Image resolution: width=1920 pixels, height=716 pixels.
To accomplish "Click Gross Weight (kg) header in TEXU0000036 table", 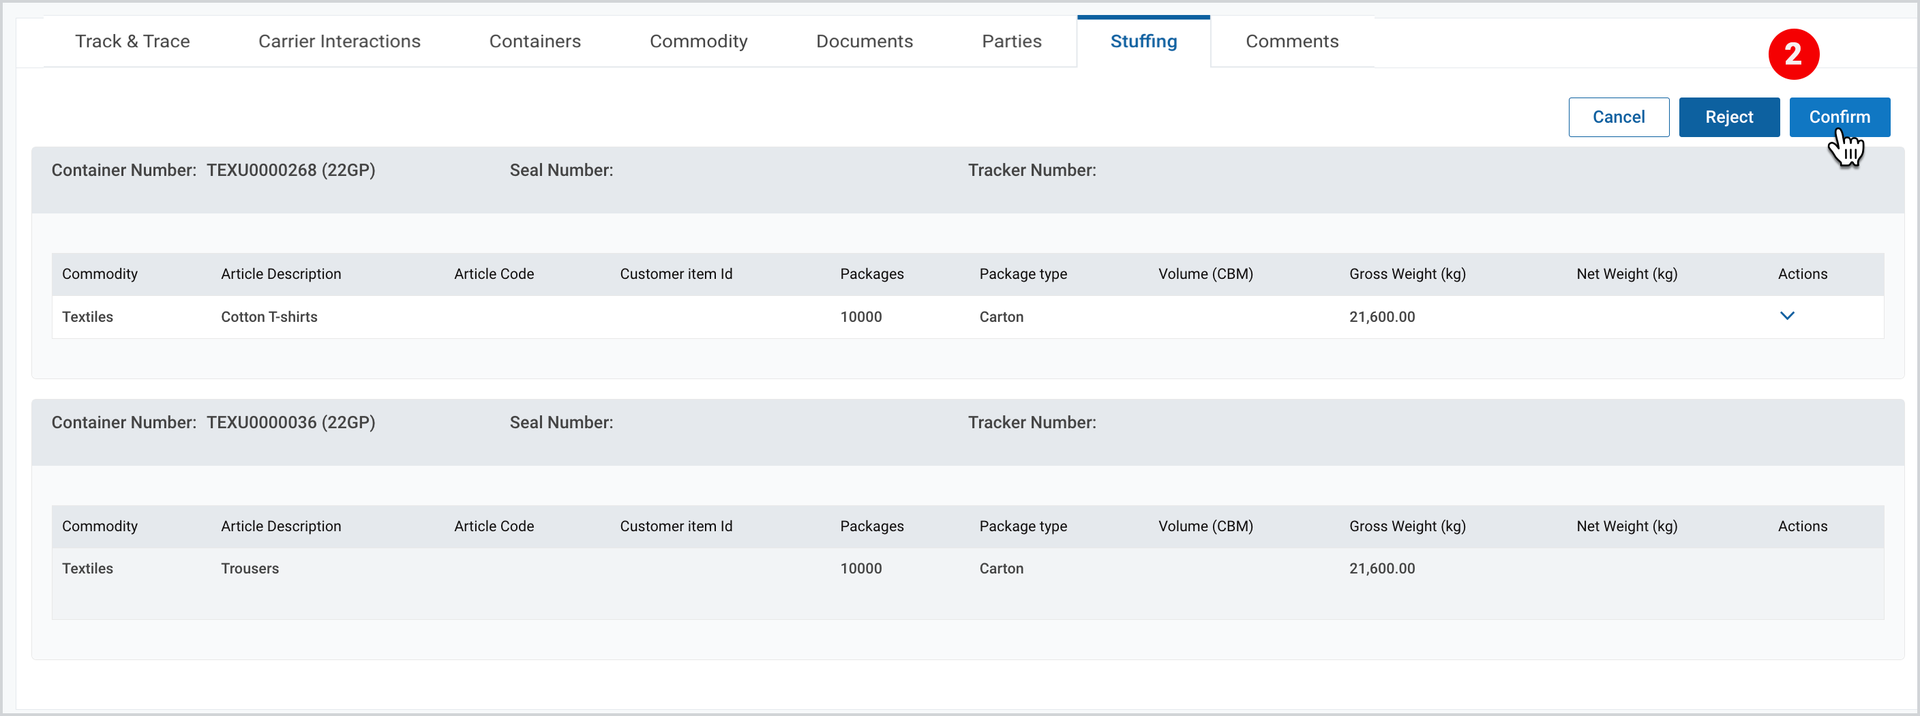I will pos(1407,526).
